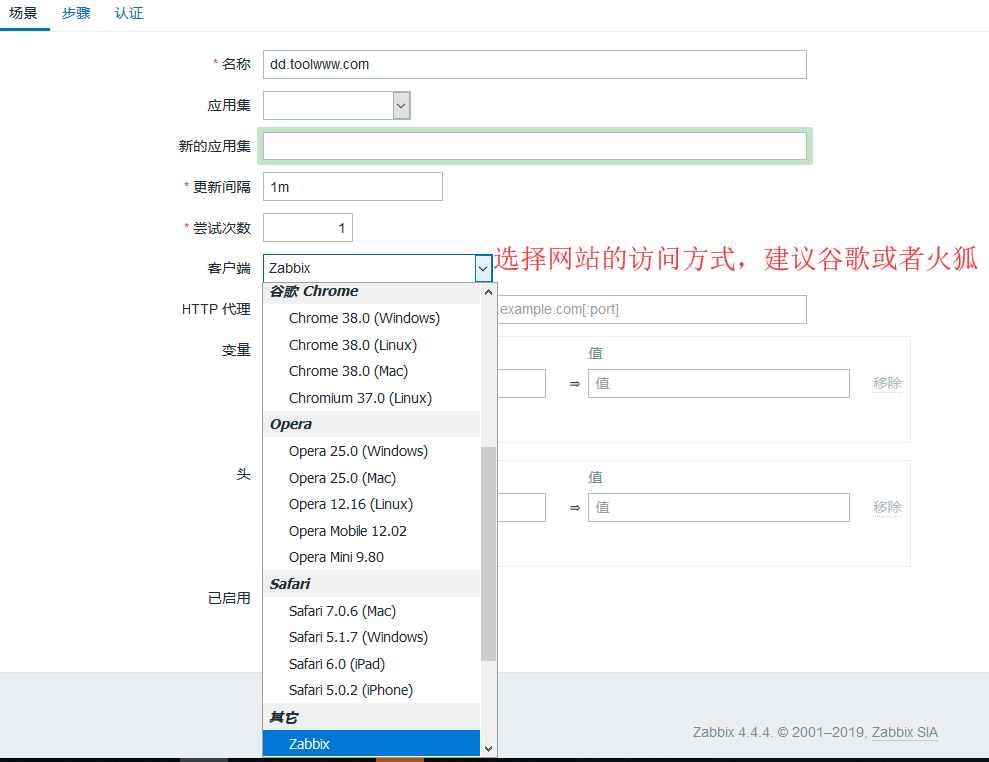989x762 pixels.
Task: Choose Opera 25.0 (Windows) option
Action: tap(371, 451)
